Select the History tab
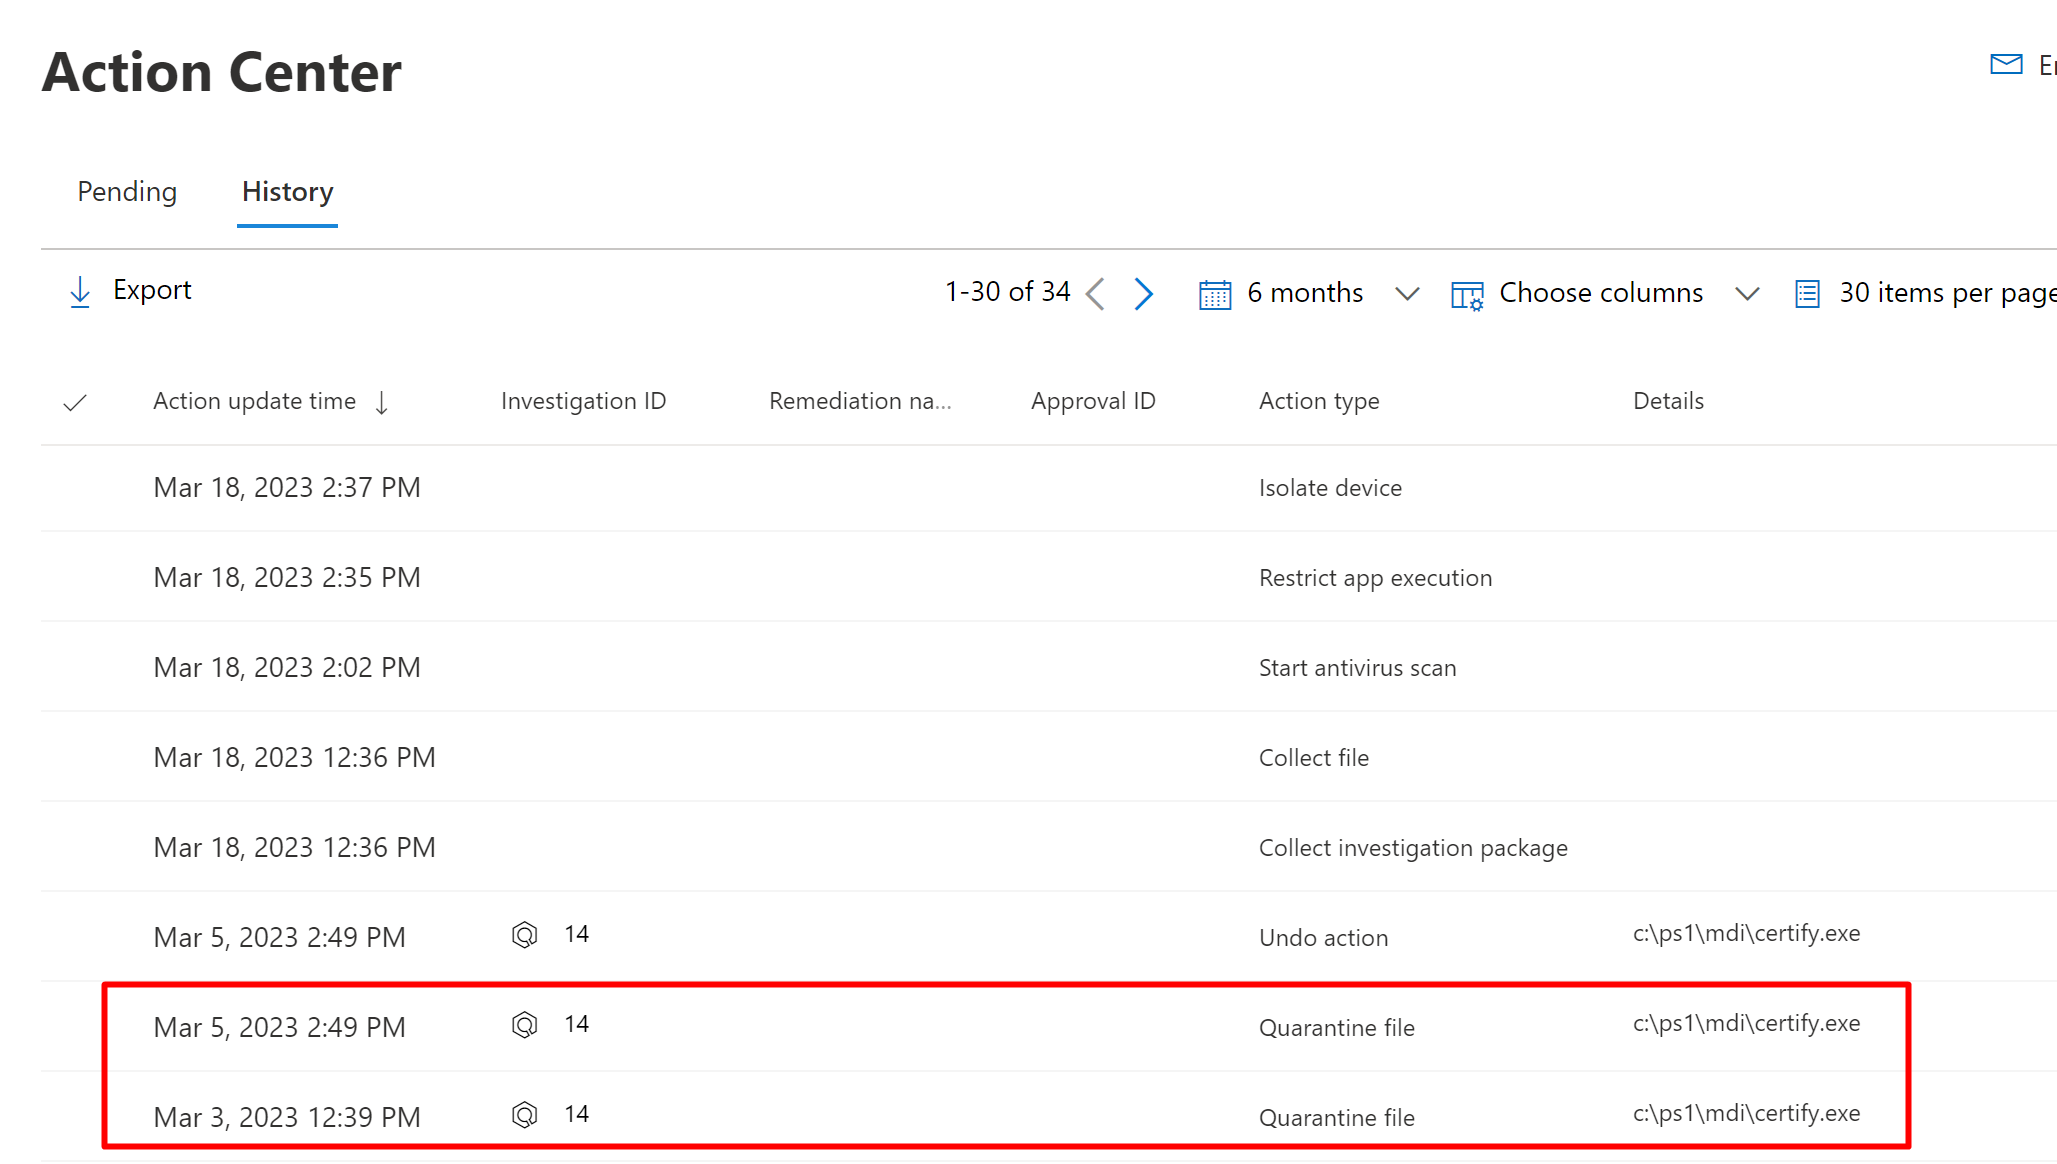 tap(288, 192)
